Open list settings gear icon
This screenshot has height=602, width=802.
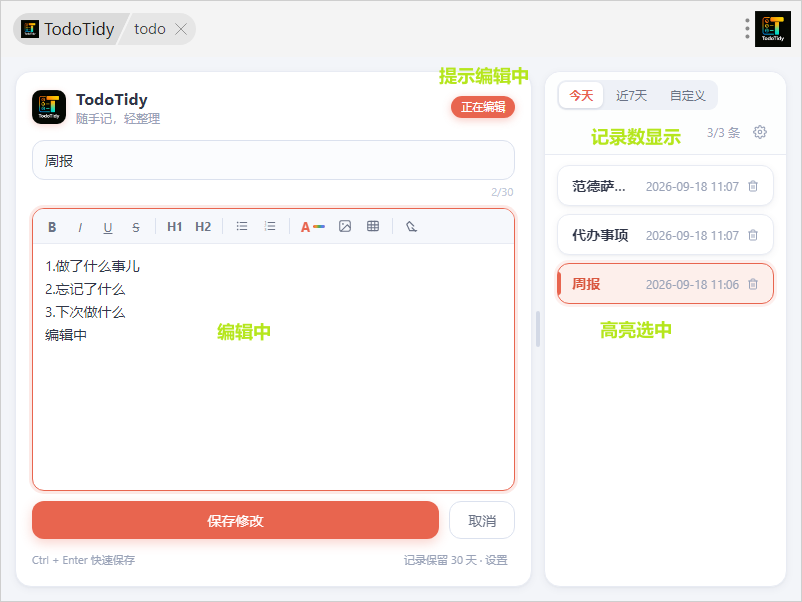tap(760, 132)
